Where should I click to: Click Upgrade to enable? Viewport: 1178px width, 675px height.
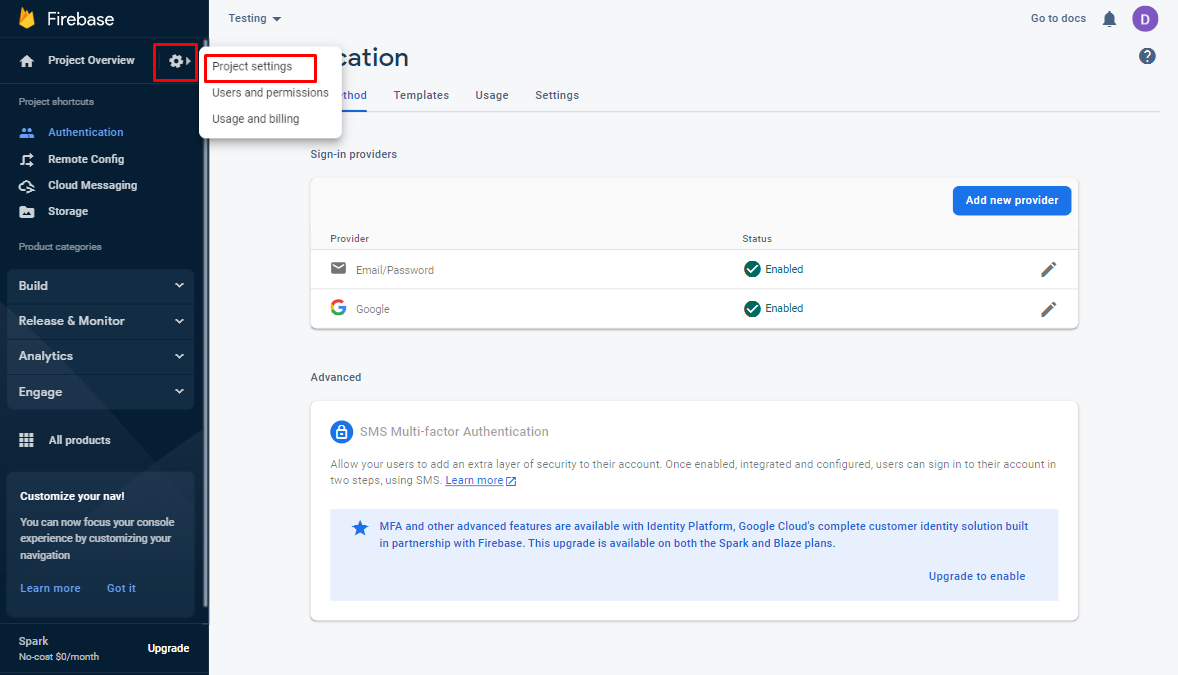pyautogui.click(x=977, y=577)
